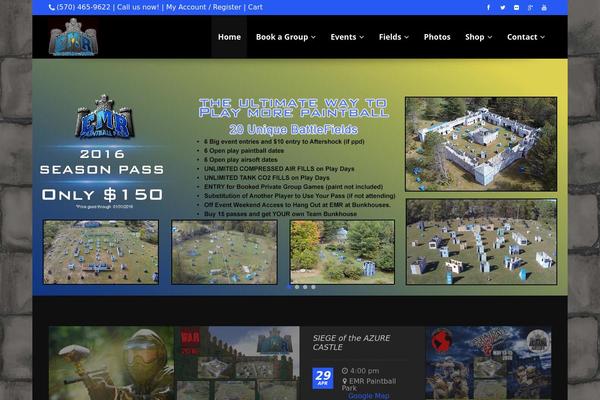The height and width of the screenshot is (400, 600).
Task: Open the Twitter social icon
Action: (x=502, y=7)
